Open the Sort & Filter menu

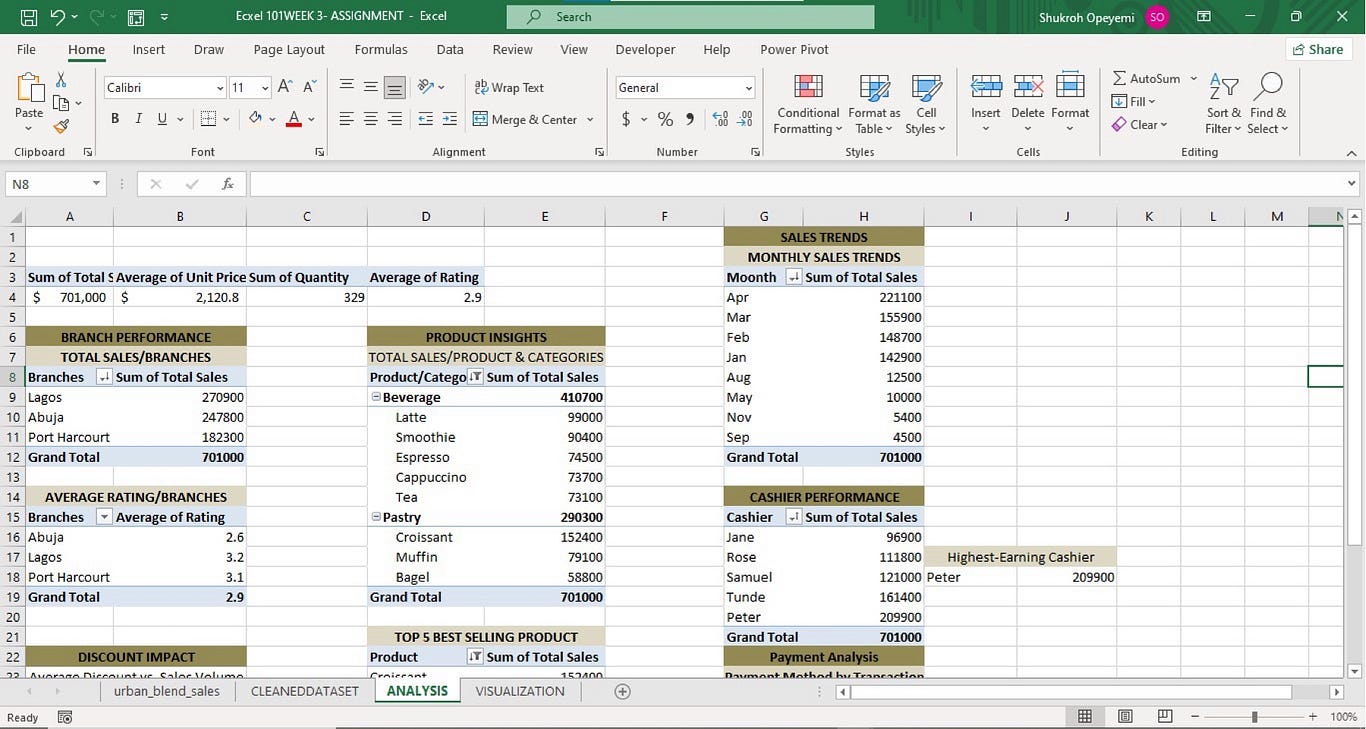tap(1223, 104)
